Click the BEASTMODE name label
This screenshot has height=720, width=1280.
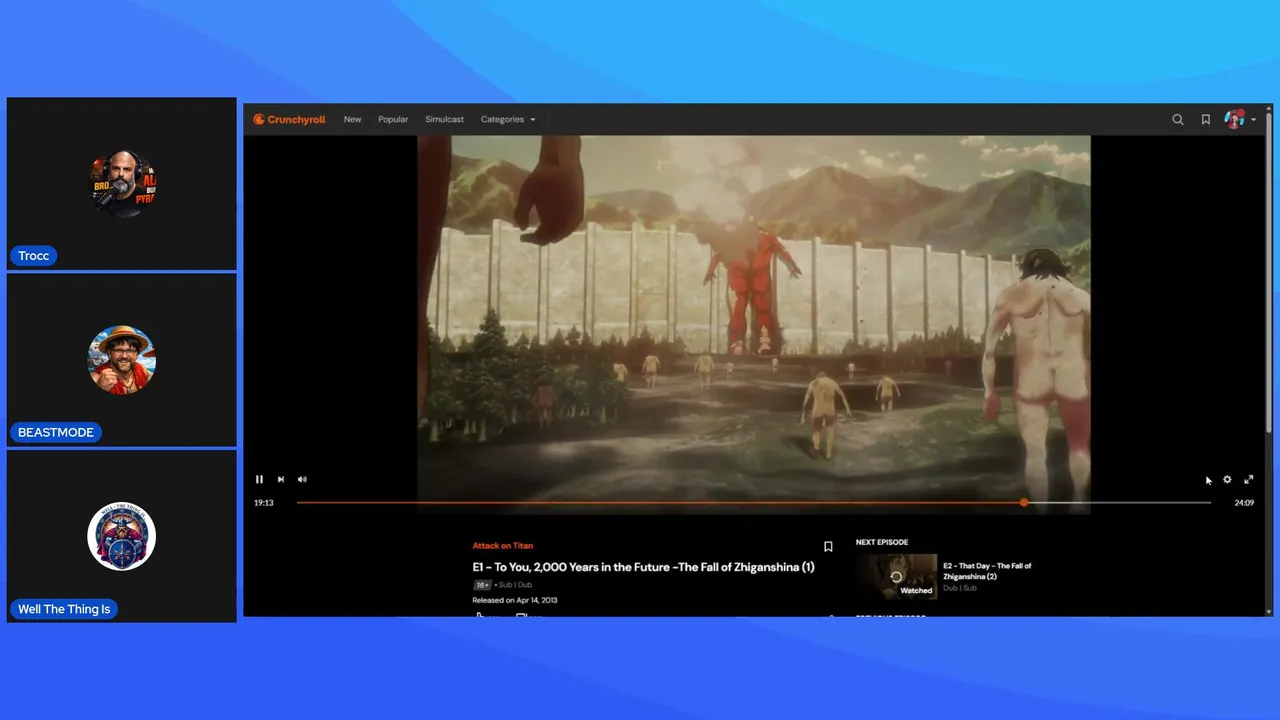(x=56, y=433)
